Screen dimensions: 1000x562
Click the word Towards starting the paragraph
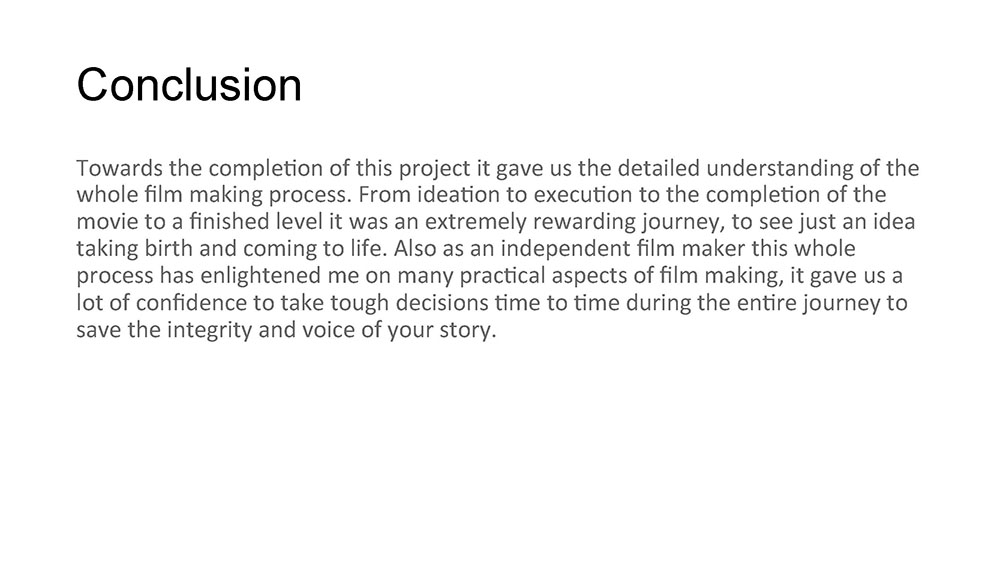(119, 168)
